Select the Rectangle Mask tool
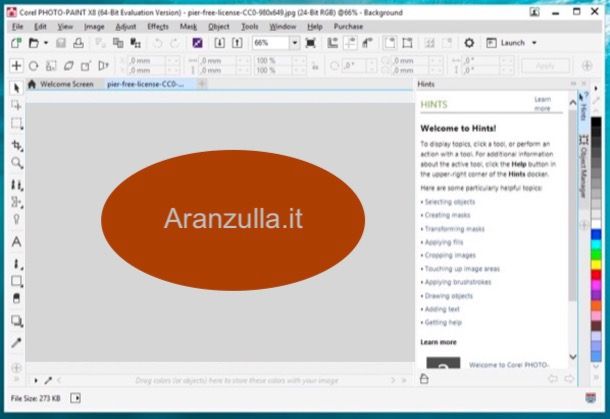Viewport: 610px width, 419px height. [x=16, y=124]
